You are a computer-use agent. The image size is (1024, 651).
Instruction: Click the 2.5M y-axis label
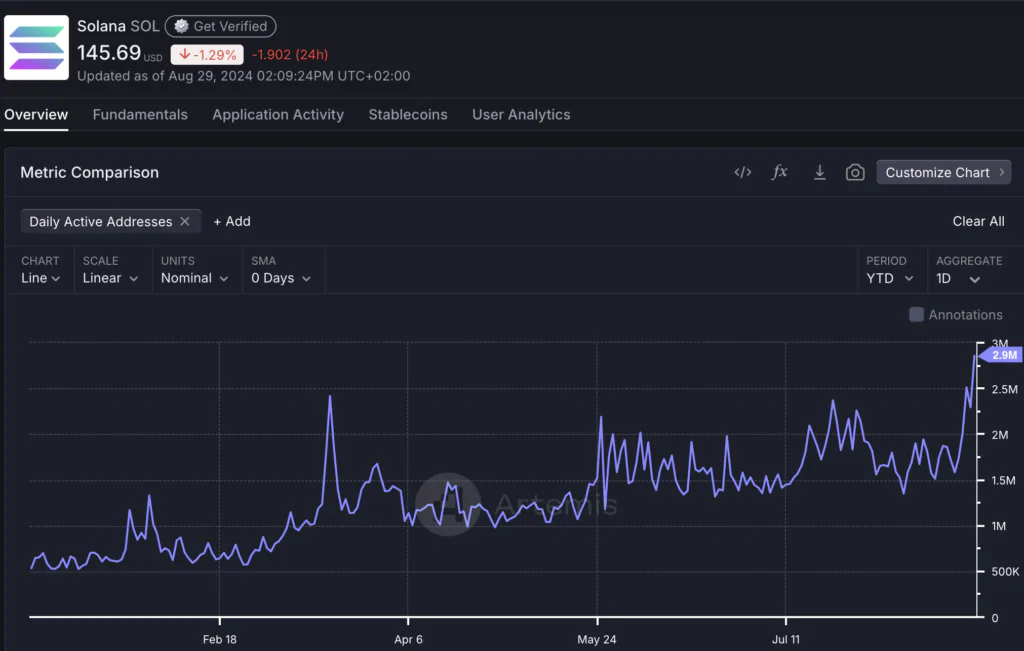pyautogui.click(x=1004, y=389)
